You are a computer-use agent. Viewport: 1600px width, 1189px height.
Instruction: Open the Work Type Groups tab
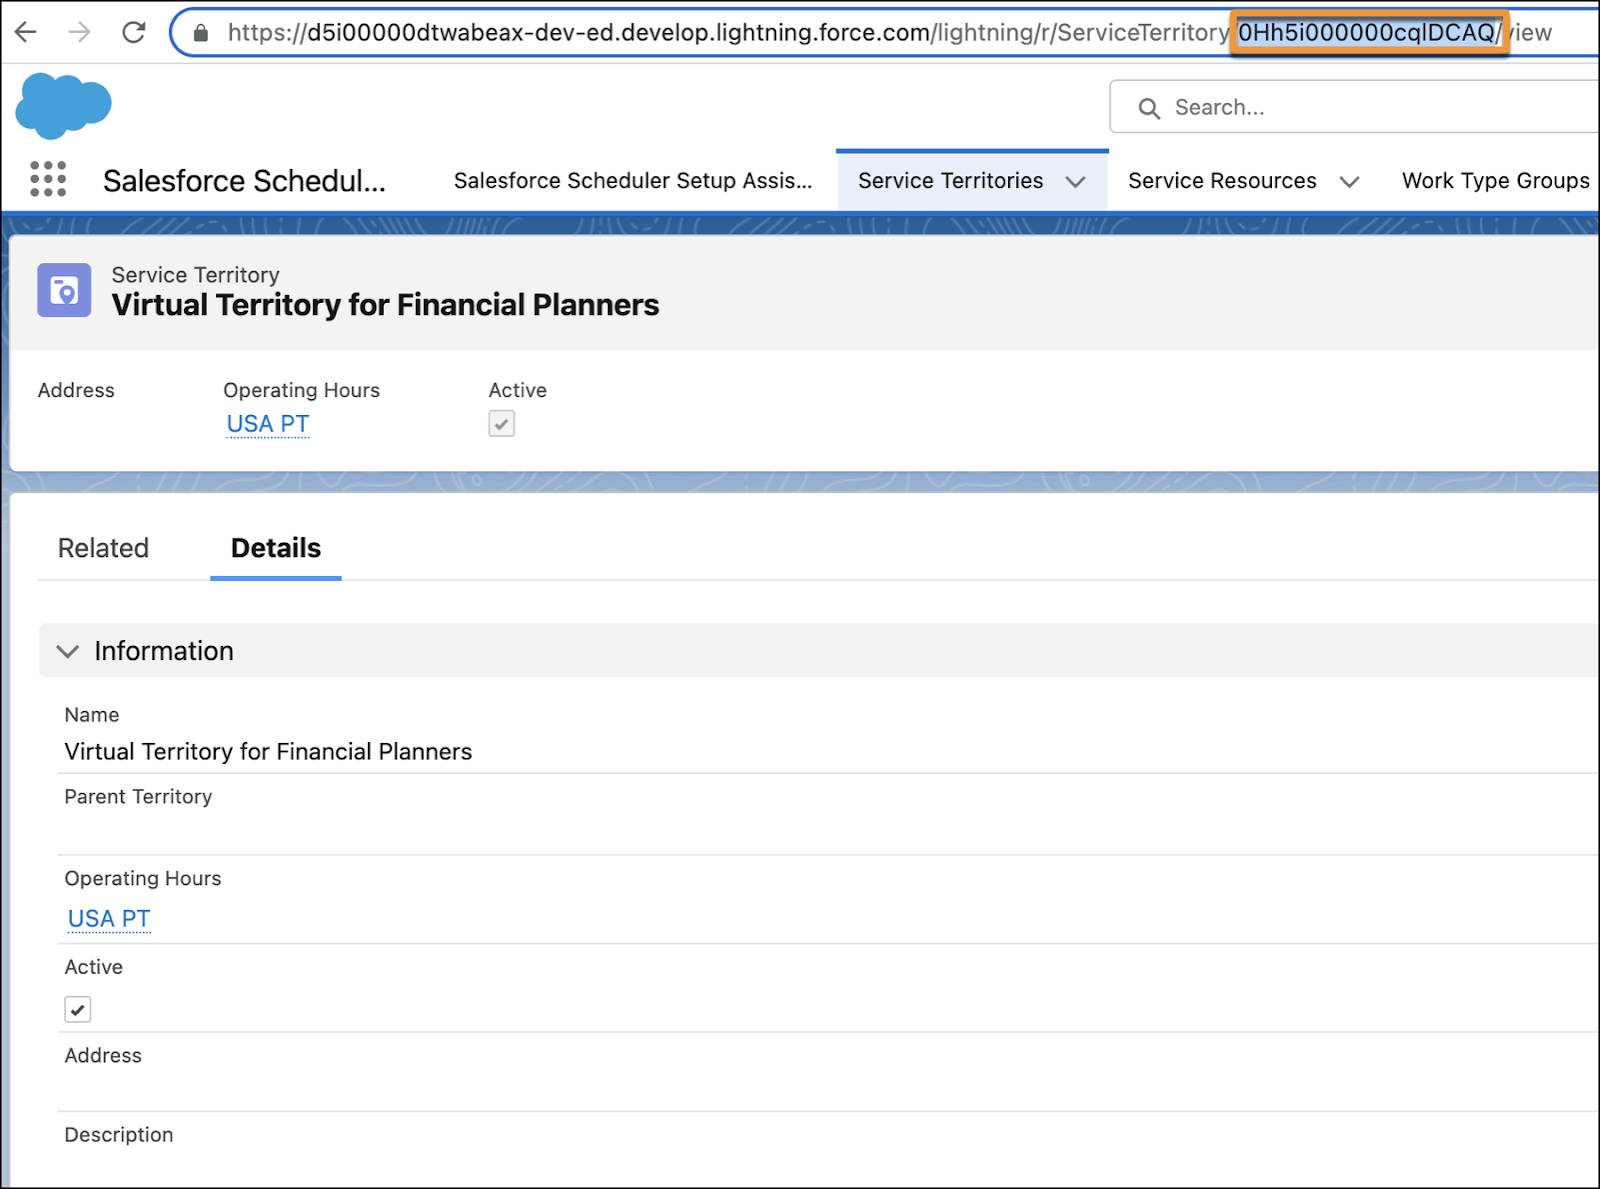pos(1495,181)
